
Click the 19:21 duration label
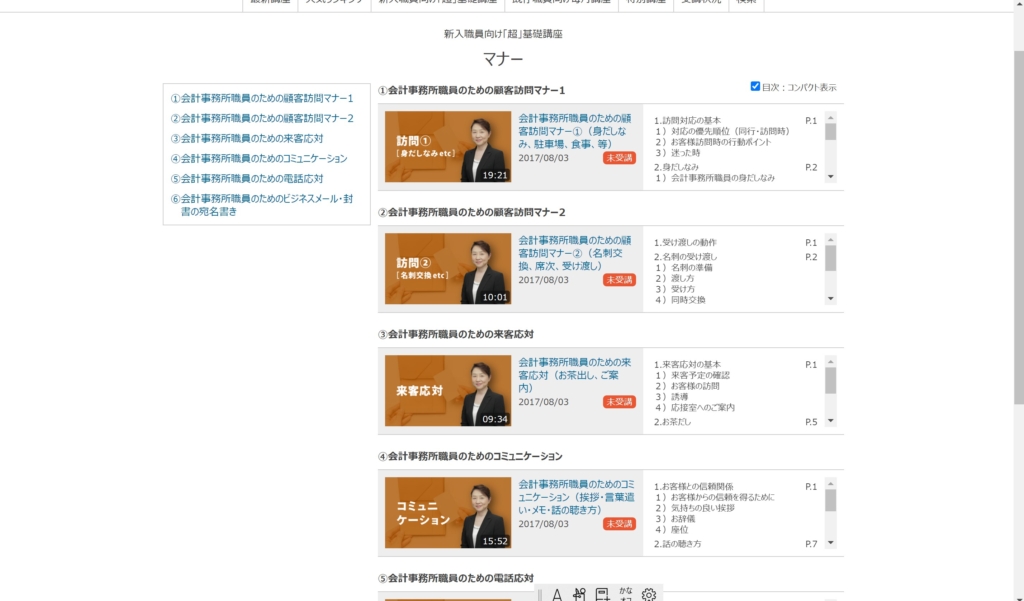pyautogui.click(x=495, y=175)
